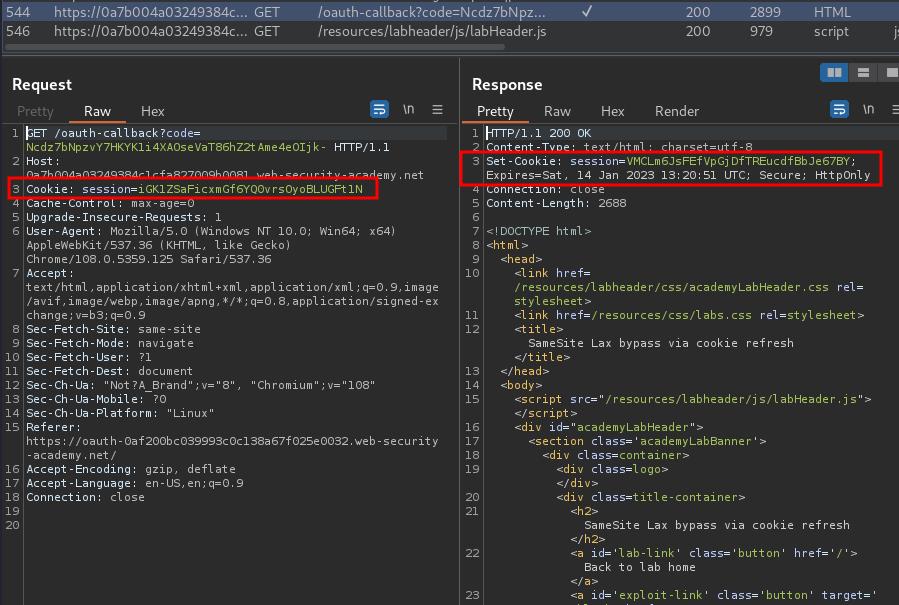The width and height of the screenshot is (899, 605).
Task: Open Response Raw tab
Action: [557, 111]
